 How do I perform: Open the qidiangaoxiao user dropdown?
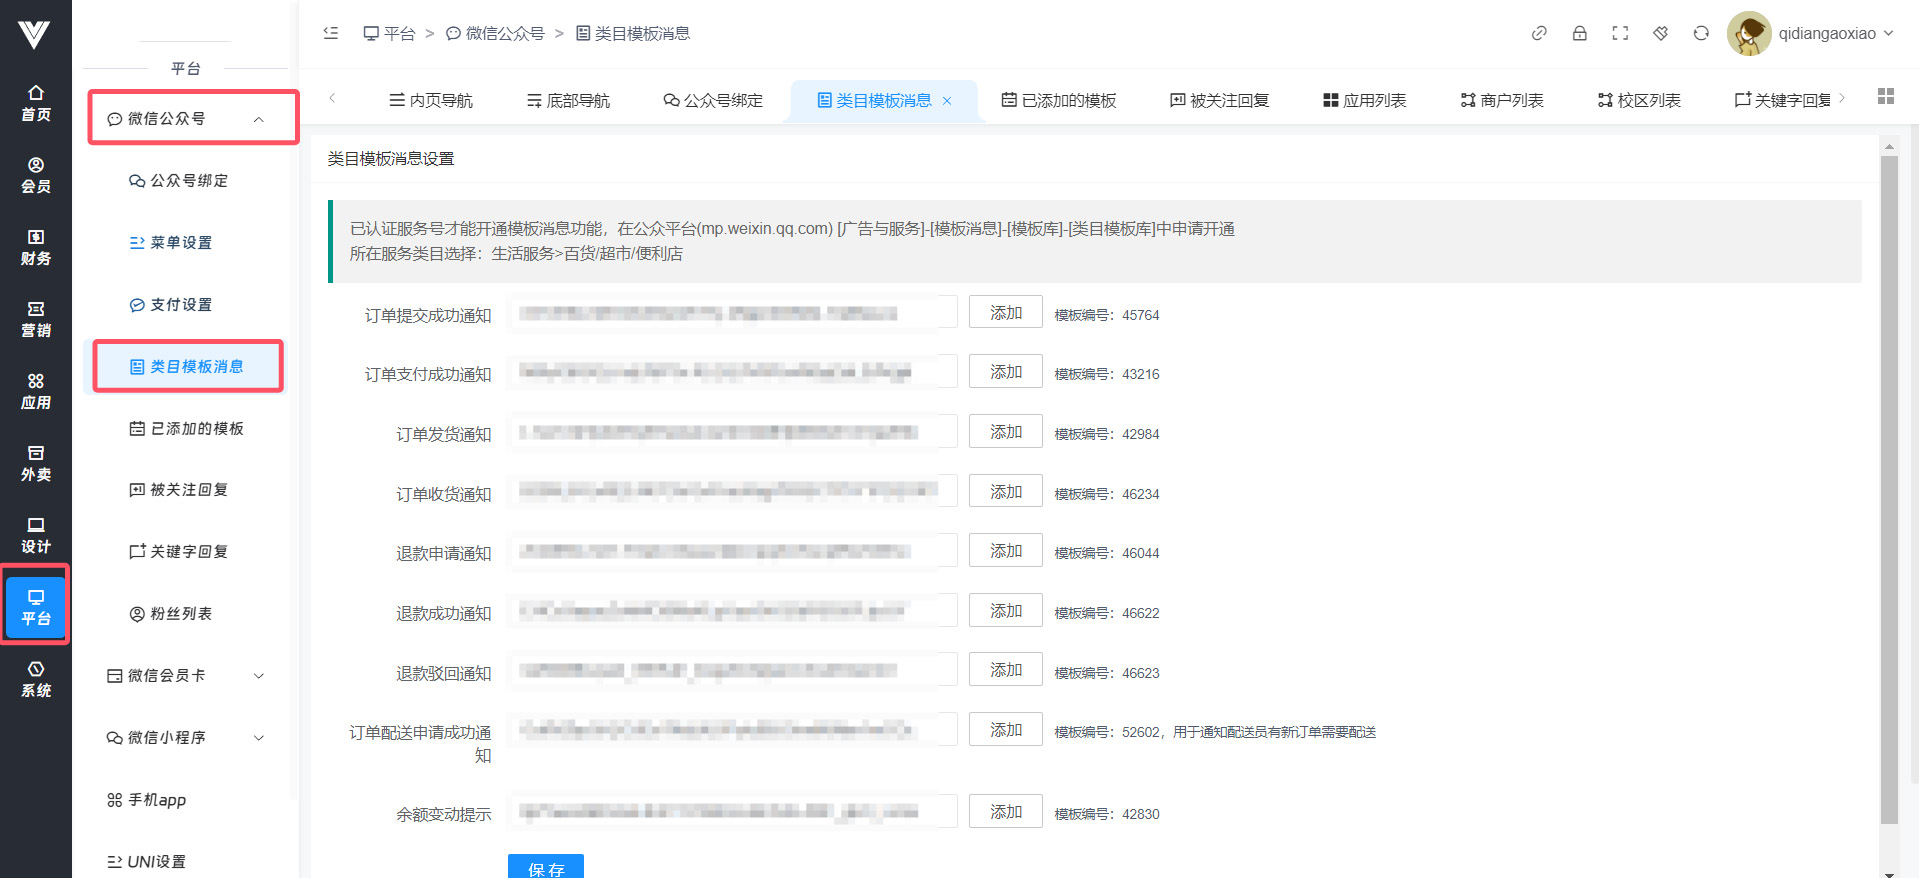click(1812, 33)
